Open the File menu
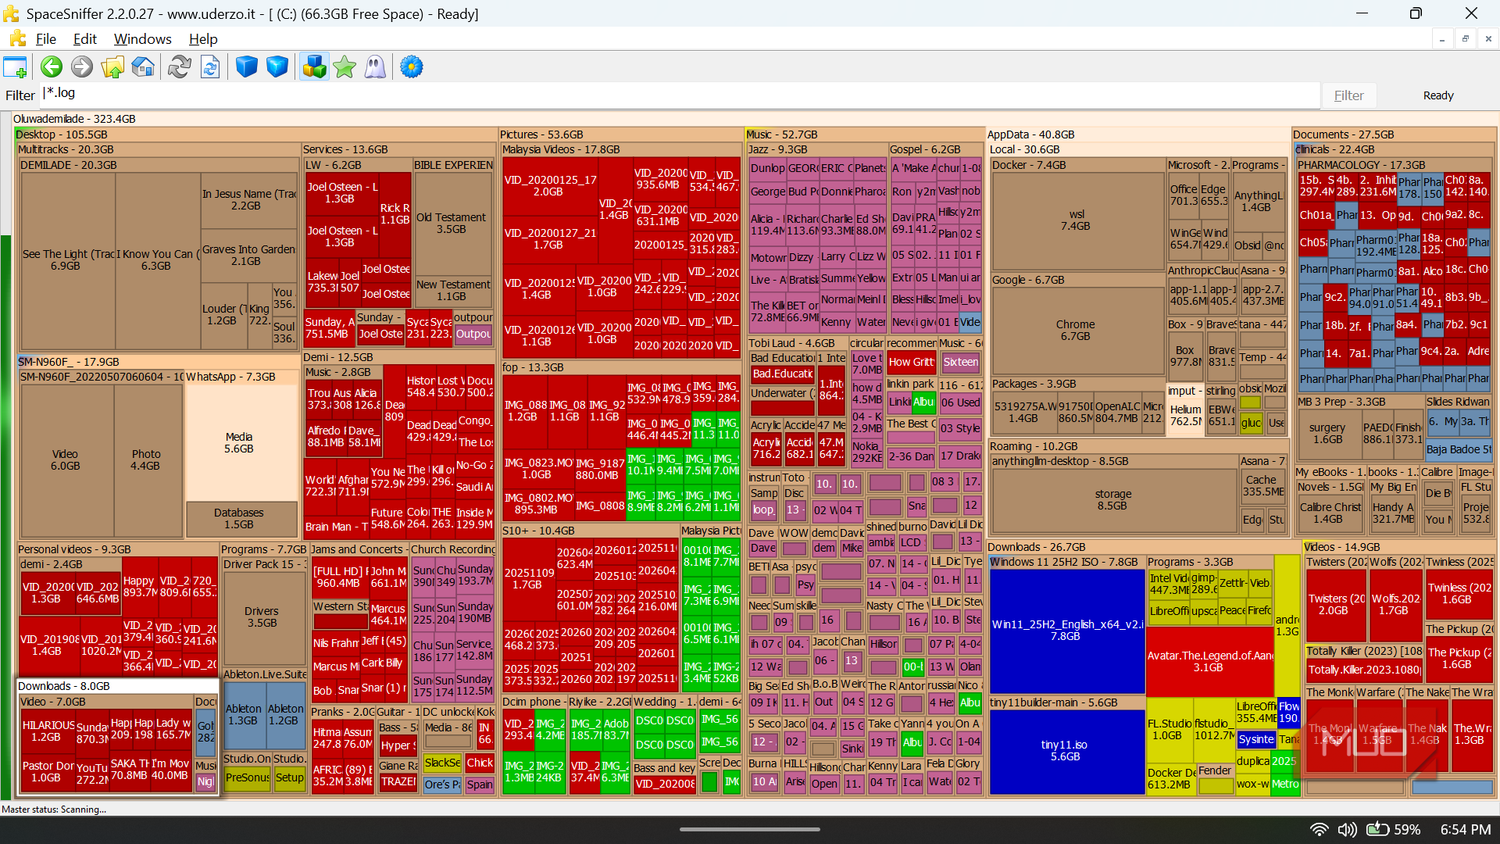Screen dimensions: 1500x844 [x=46, y=39]
